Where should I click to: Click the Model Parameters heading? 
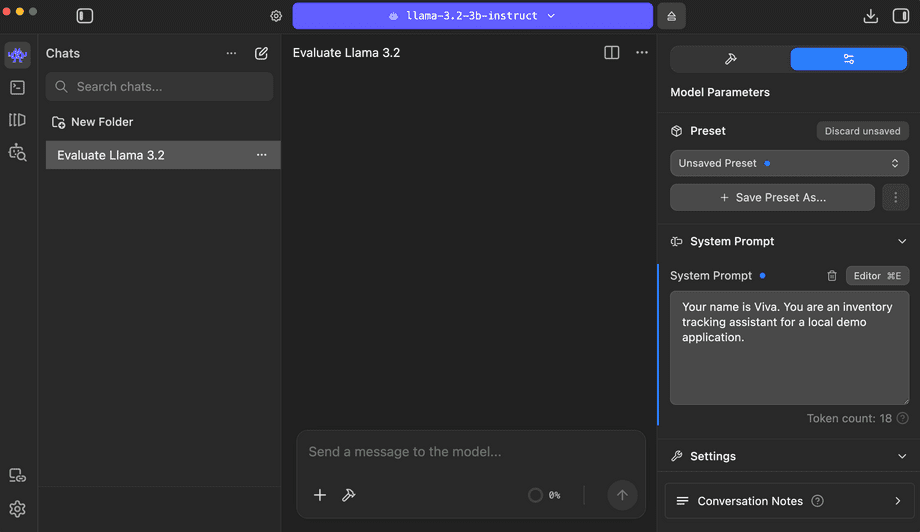click(720, 92)
